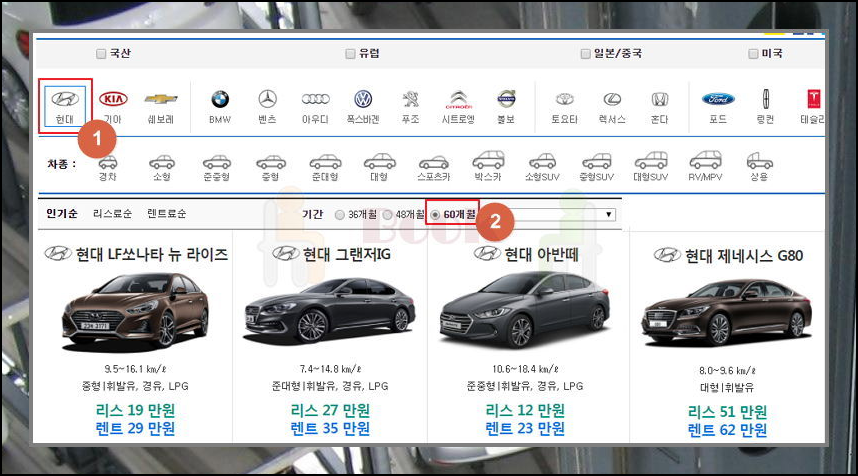Screen dimensions: 858x476
Task: Filter by 대형 car type icon
Action: (x=380, y=161)
